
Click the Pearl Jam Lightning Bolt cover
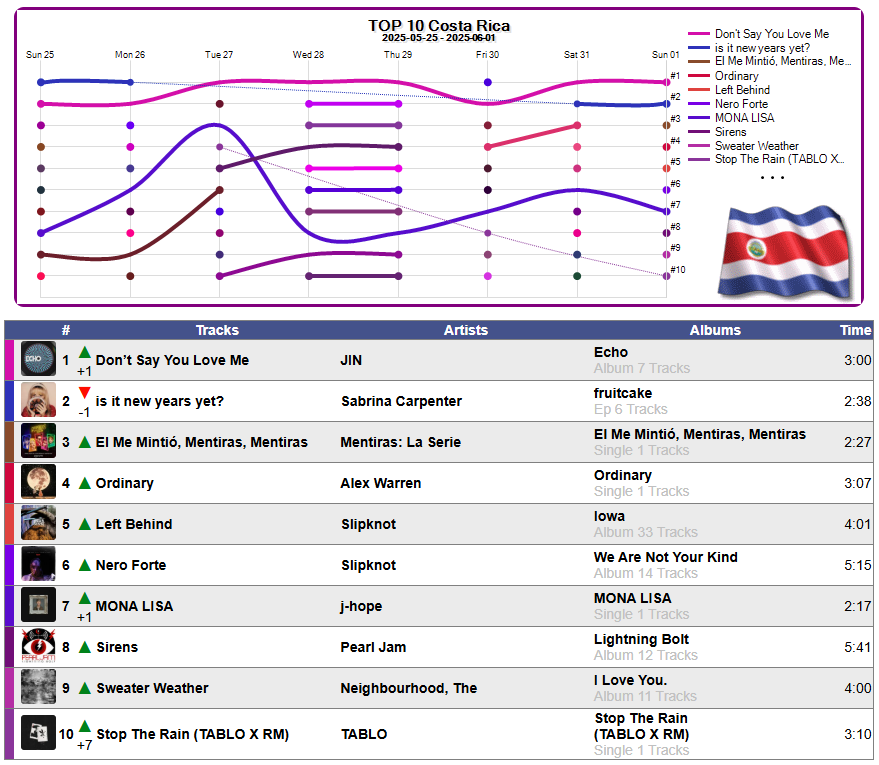click(38, 646)
